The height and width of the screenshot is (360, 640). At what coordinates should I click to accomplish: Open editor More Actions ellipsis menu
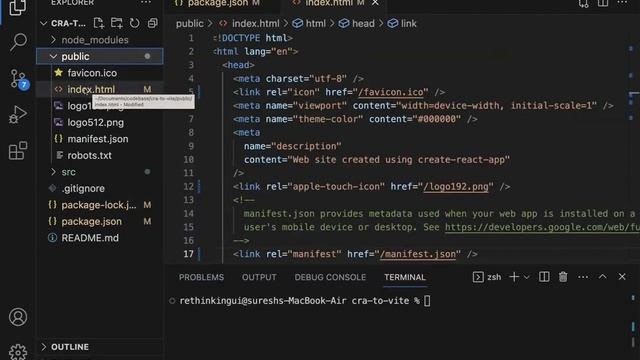pos(622,3)
